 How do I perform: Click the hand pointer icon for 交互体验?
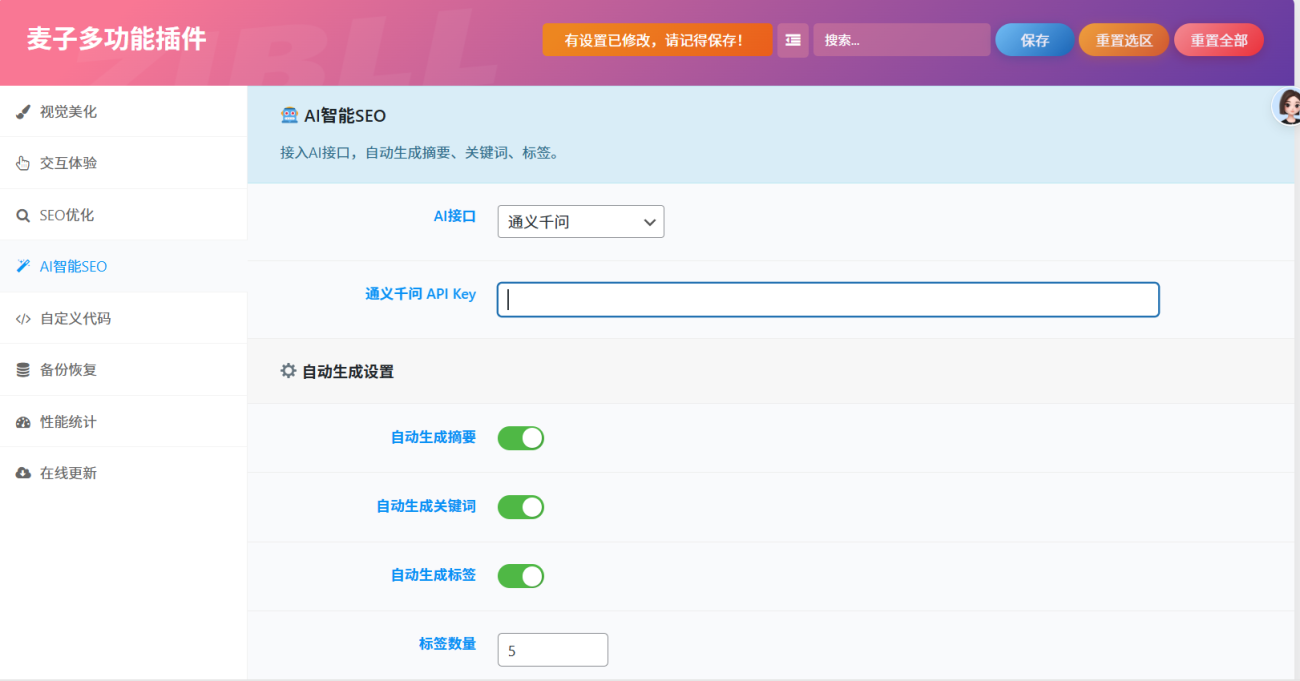click(x=23, y=163)
